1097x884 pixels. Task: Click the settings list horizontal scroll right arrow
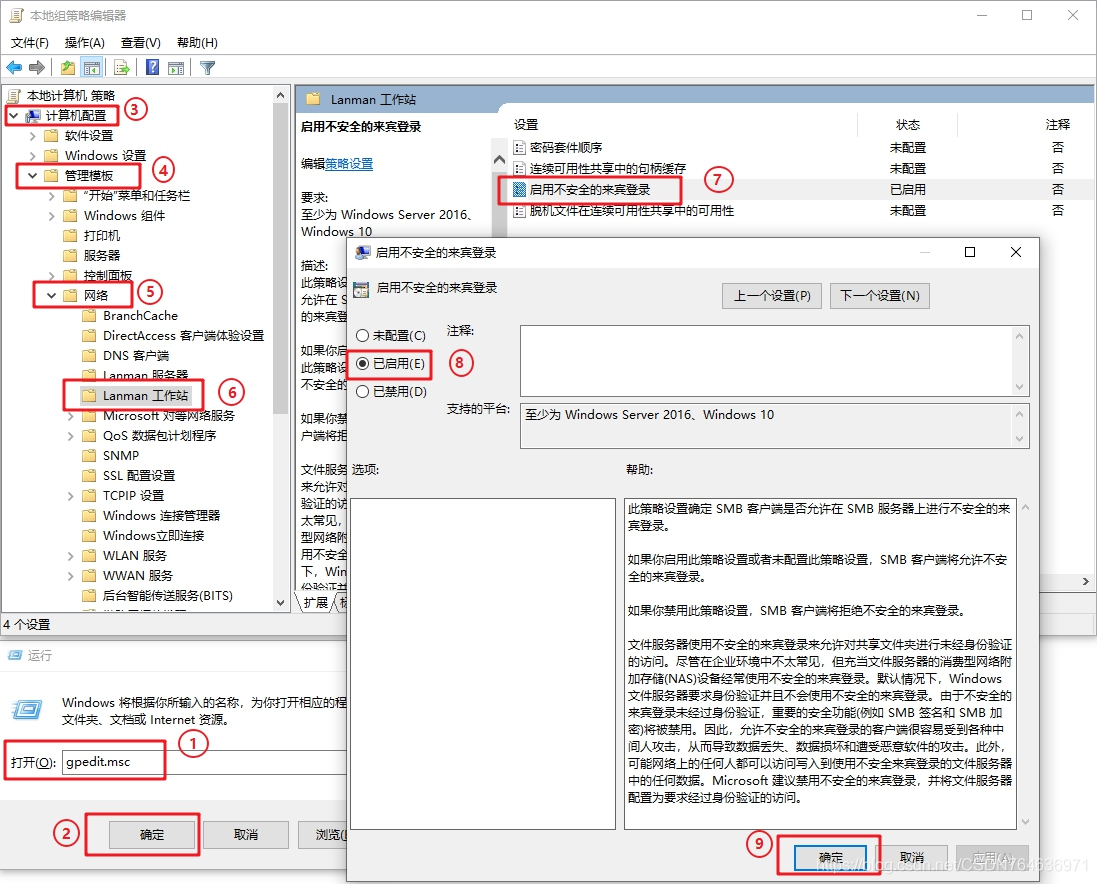coord(1085,581)
